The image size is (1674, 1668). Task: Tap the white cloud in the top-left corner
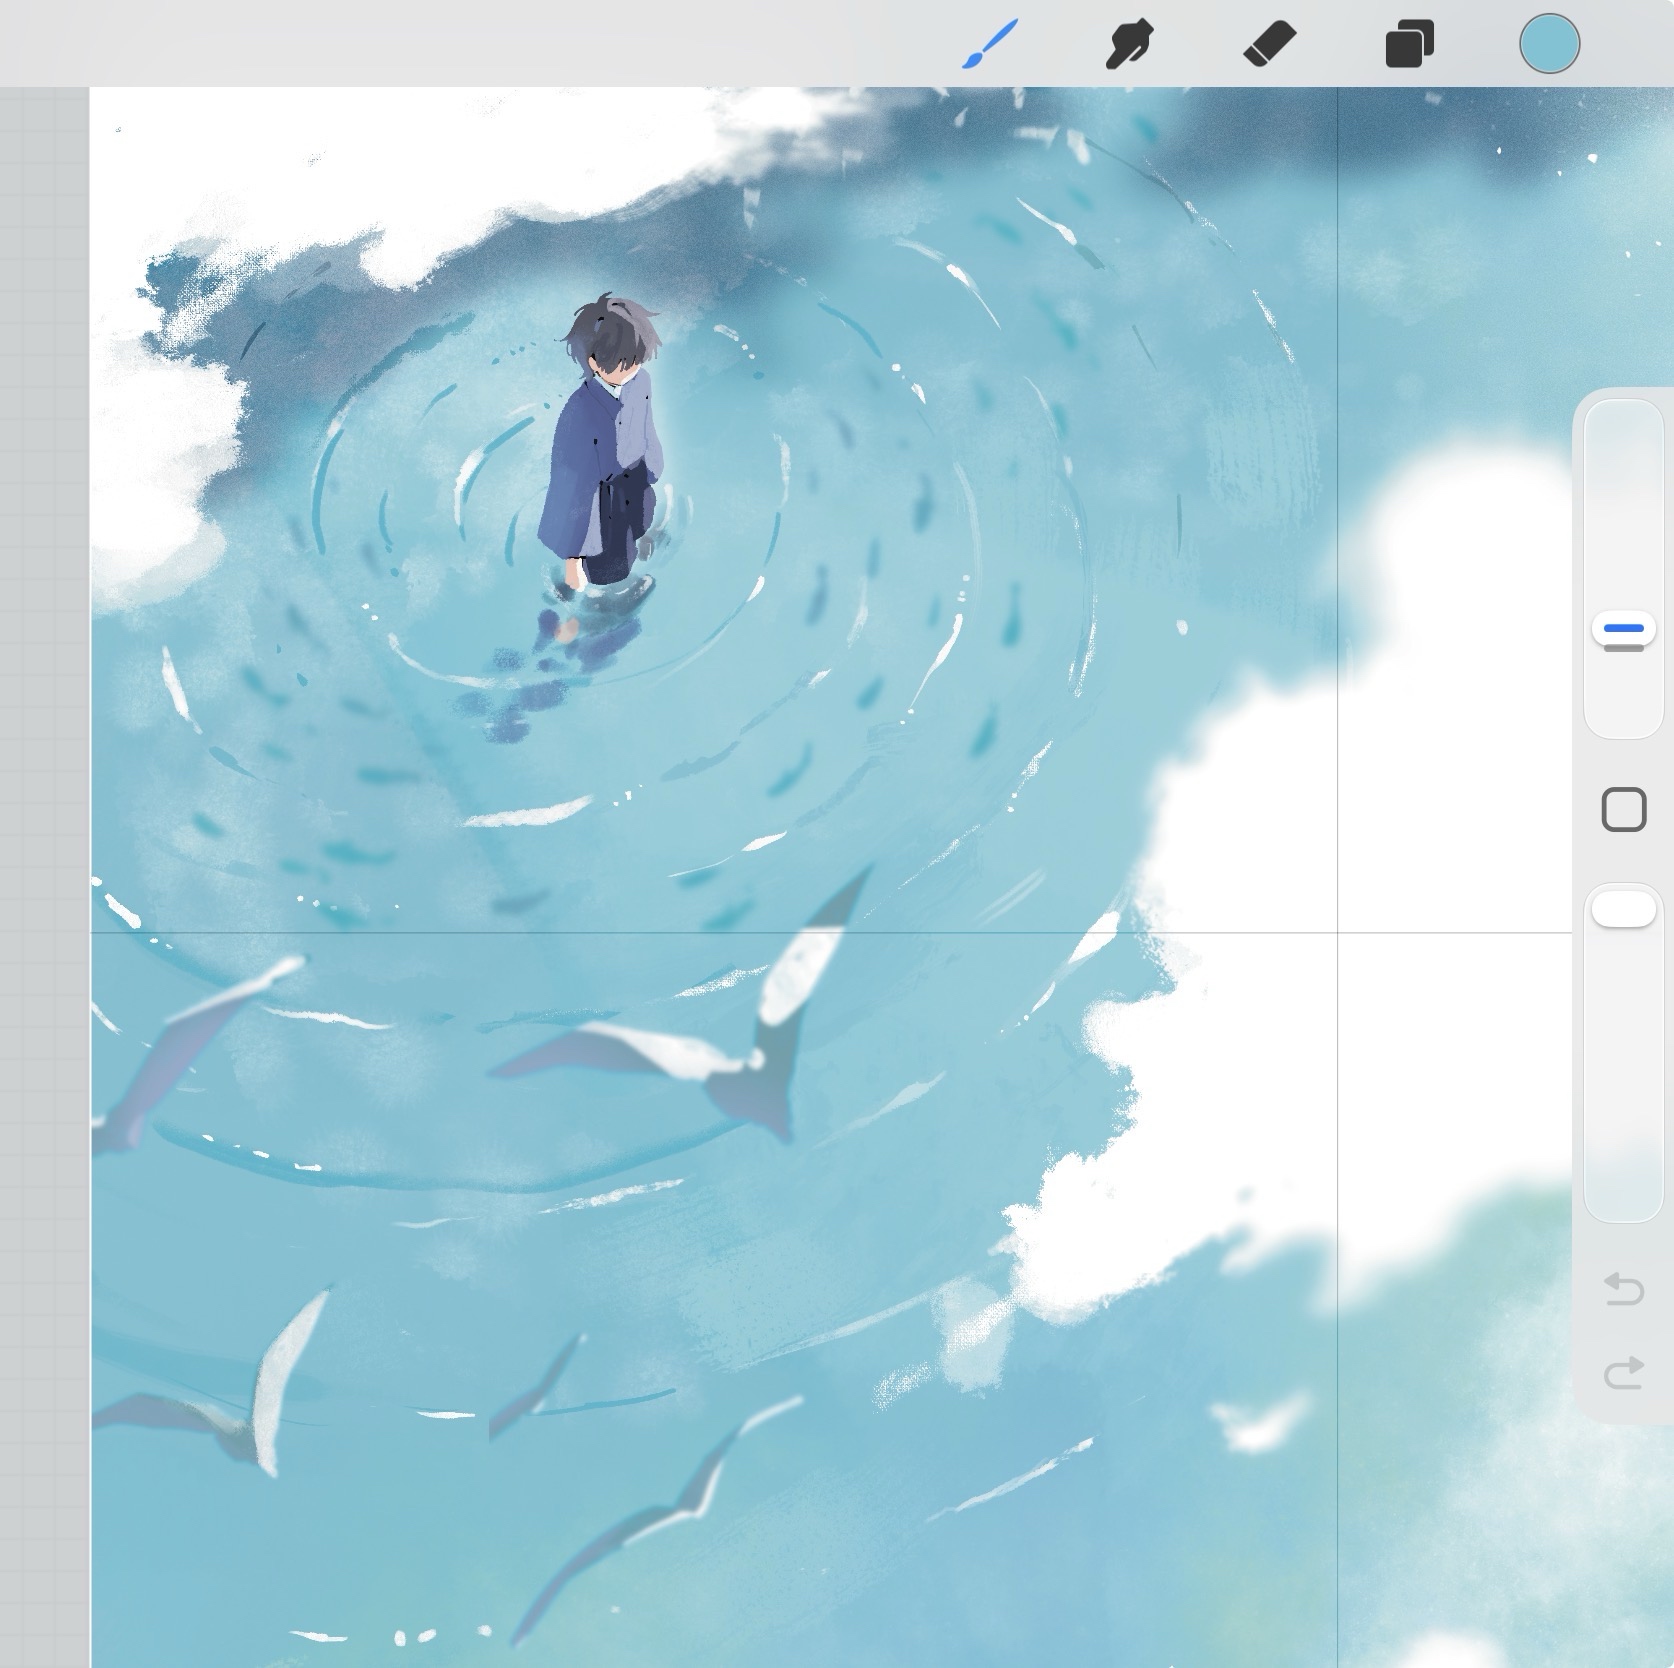click(350, 160)
